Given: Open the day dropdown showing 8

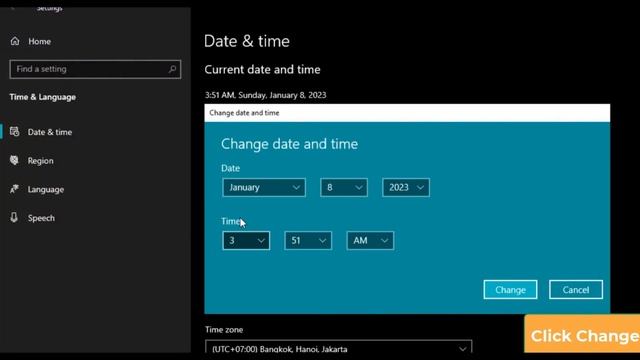Looking at the screenshot, I should tap(344, 187).
